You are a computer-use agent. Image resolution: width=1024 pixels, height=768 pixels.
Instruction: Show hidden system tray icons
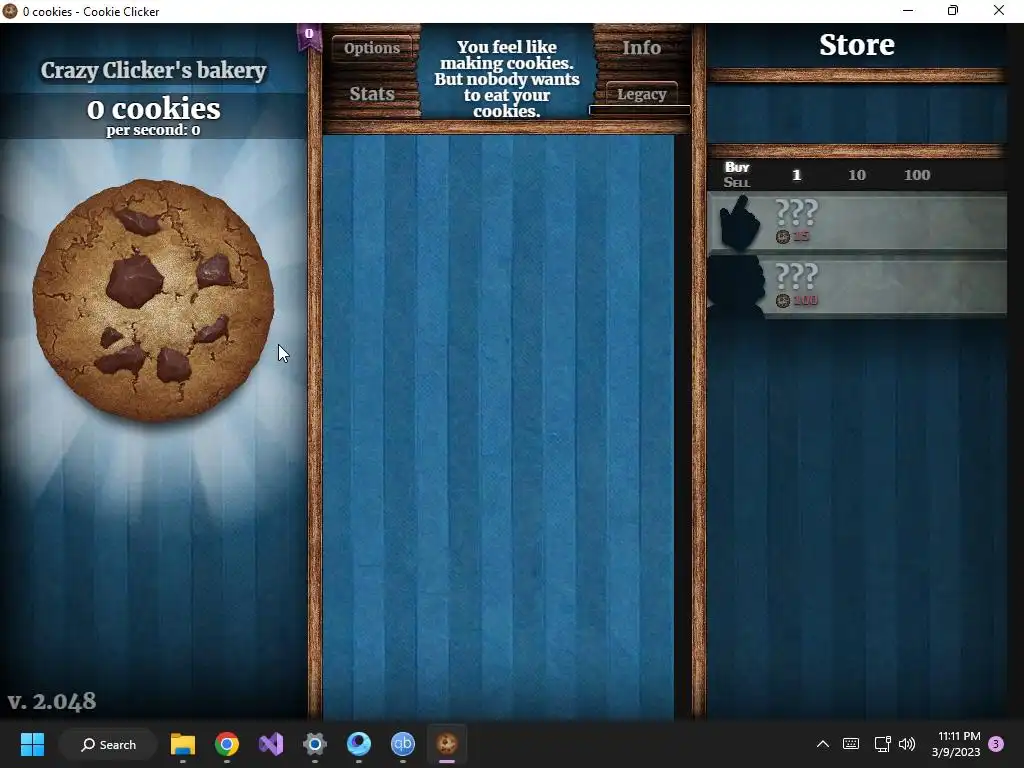point(823,744)
